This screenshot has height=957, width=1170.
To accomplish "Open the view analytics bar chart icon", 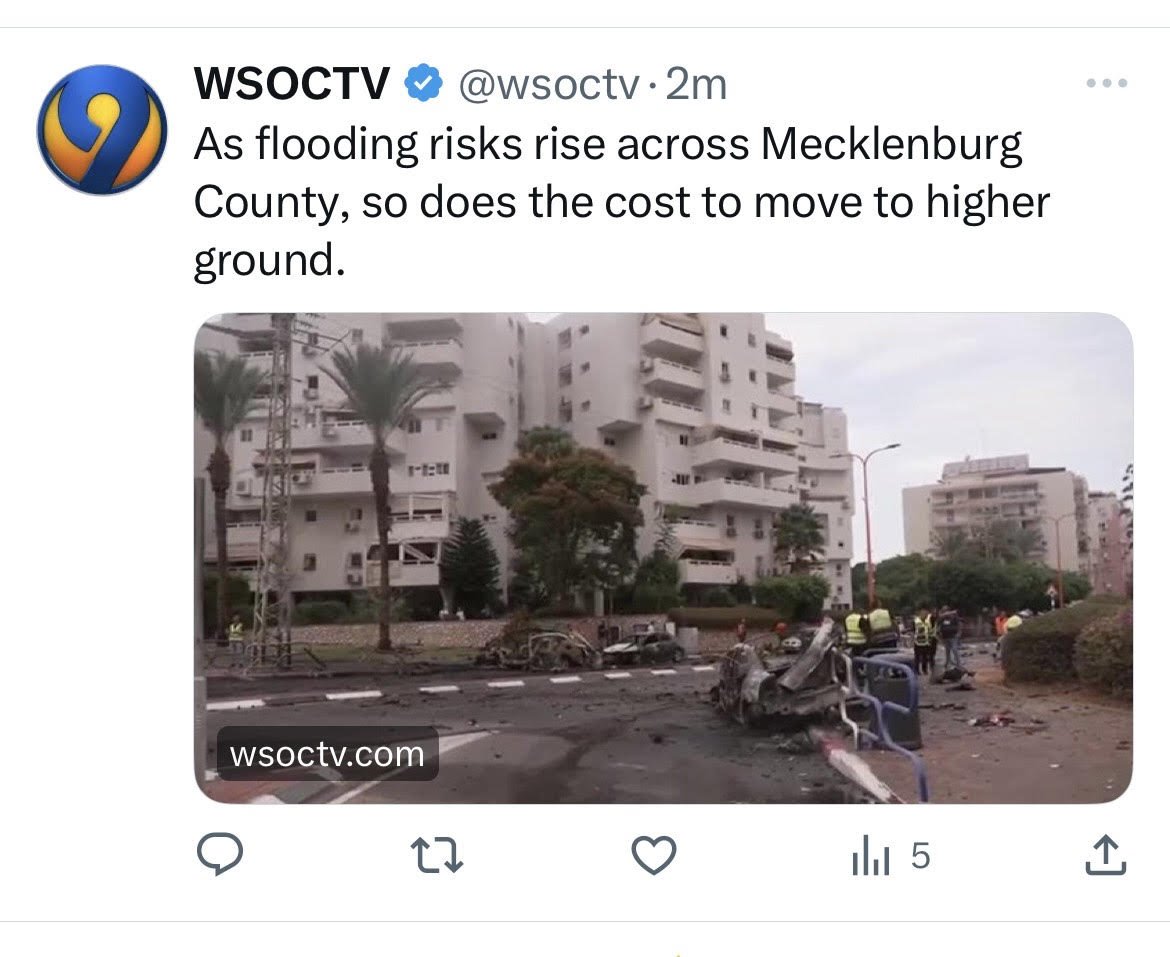I will point(870,856).
